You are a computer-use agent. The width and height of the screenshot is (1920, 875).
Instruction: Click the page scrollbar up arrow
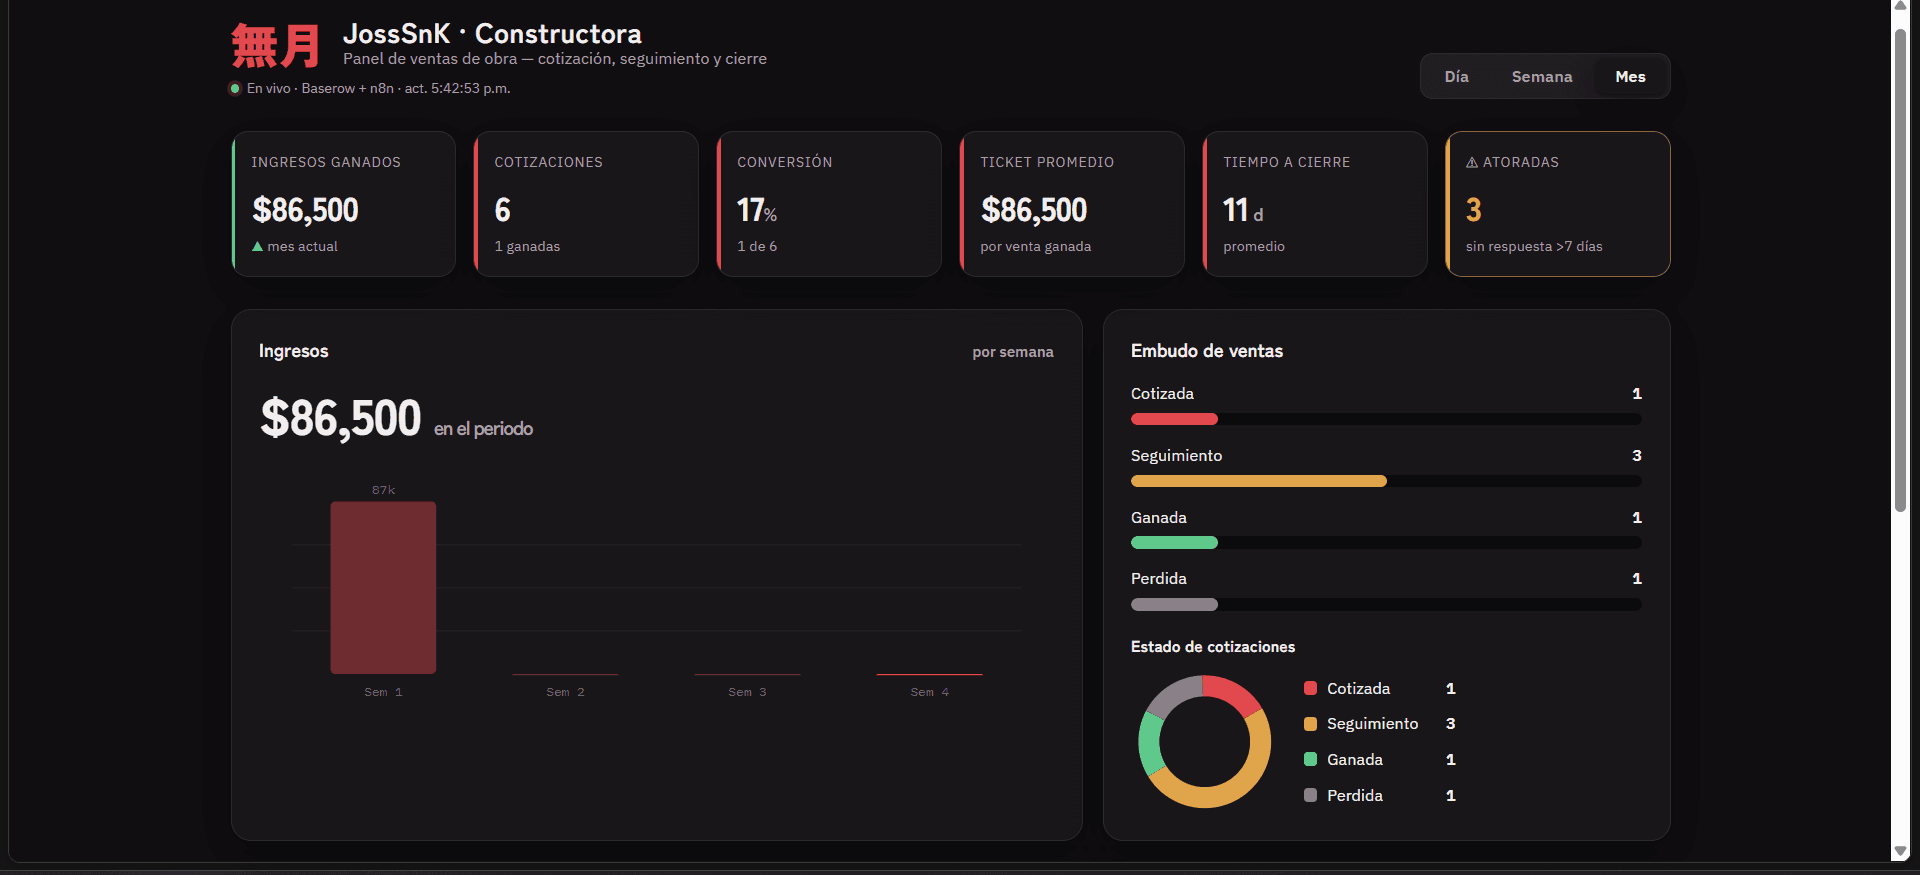point(1900,6)
